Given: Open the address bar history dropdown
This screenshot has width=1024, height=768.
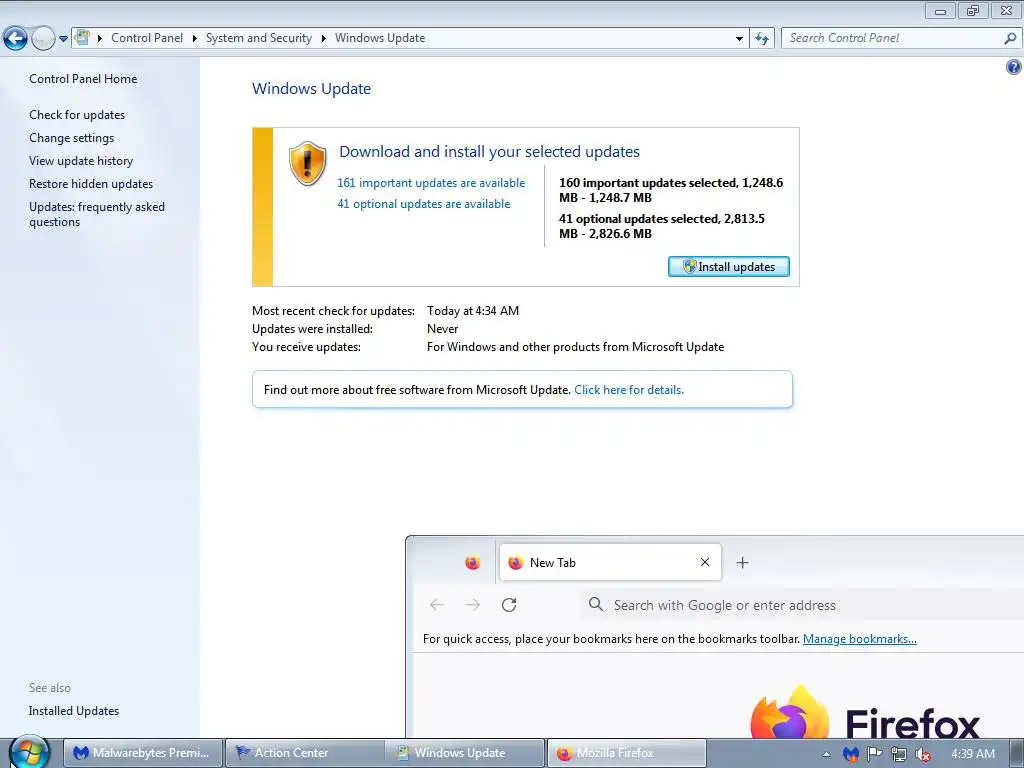Looking at the screenshot, I should [739, 39].
